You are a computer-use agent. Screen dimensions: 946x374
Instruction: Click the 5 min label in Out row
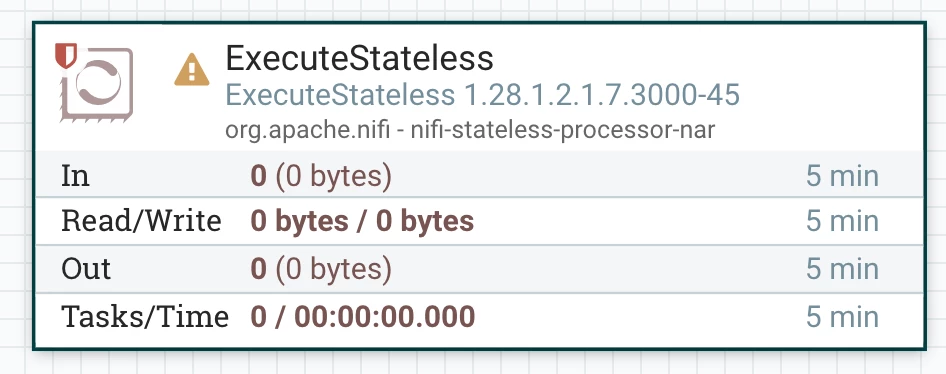coord(842,269)
